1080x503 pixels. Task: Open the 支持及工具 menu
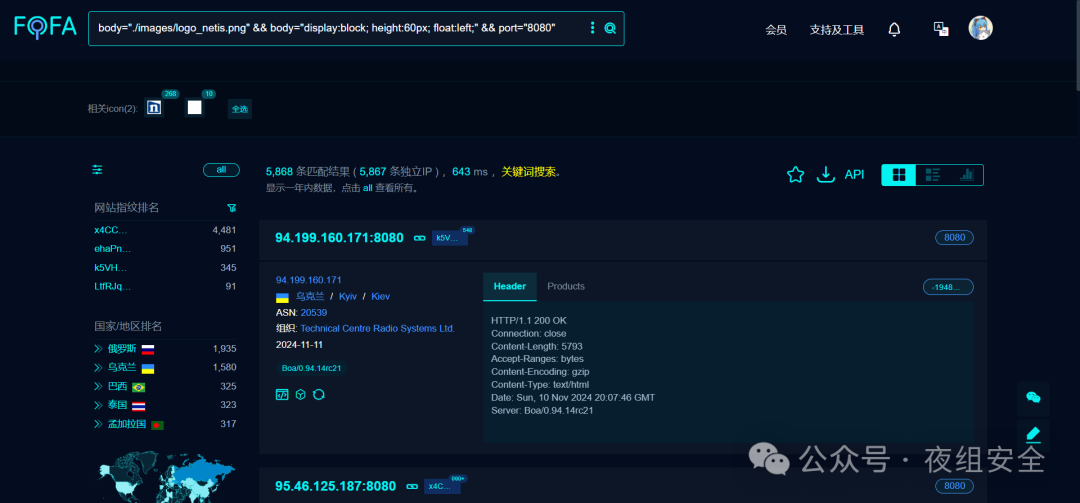click(x=837, y=30)
